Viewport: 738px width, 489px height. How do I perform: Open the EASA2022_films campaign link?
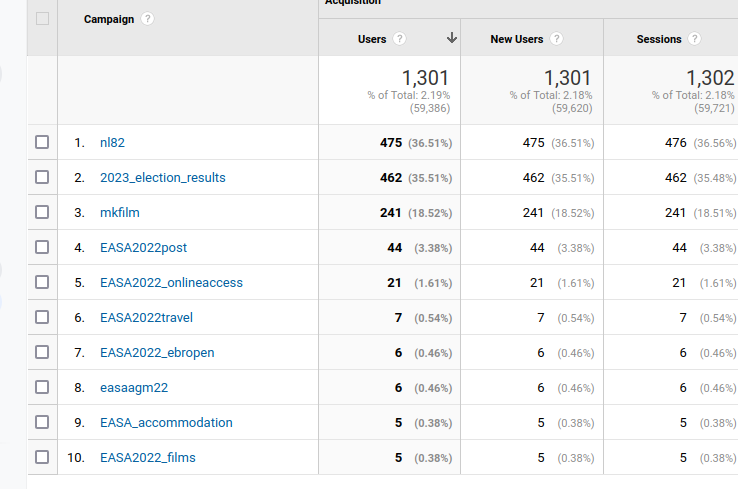pyautogui.click(x=148, y=457)
